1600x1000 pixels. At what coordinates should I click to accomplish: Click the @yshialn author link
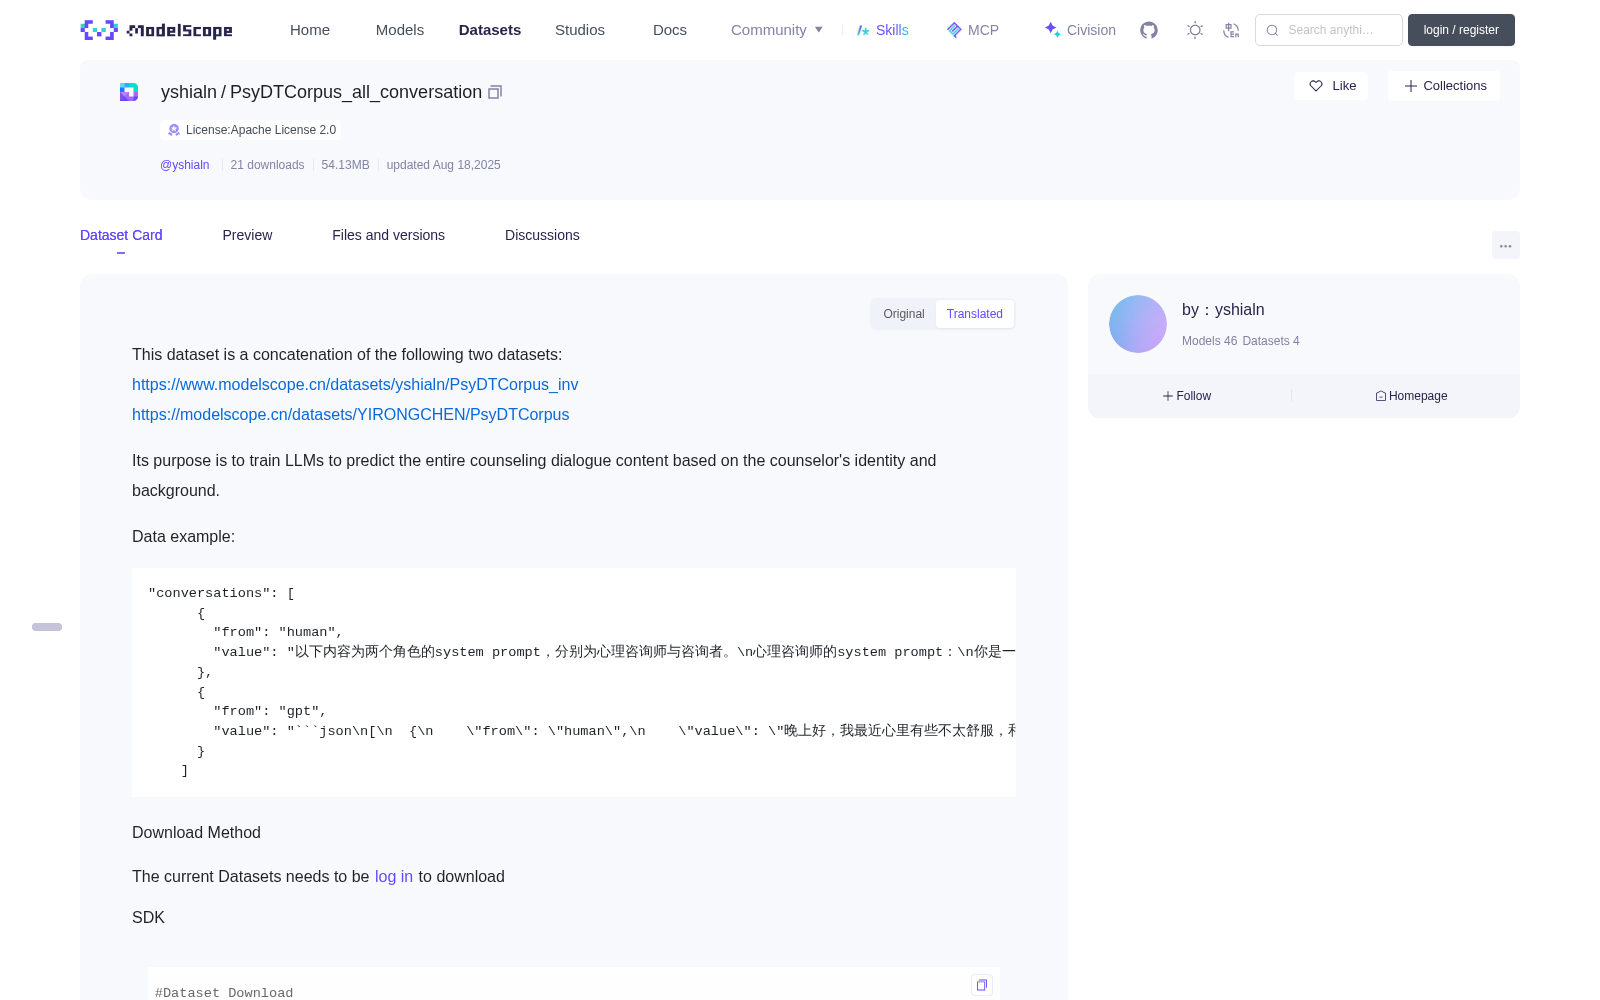pos(185,165)
